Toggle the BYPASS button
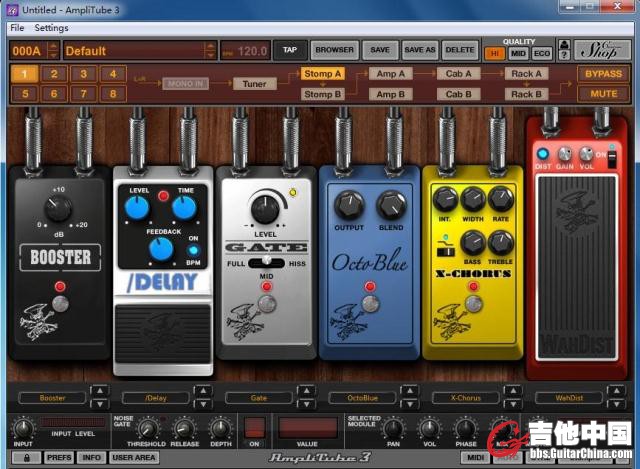 tap(603, 74)
